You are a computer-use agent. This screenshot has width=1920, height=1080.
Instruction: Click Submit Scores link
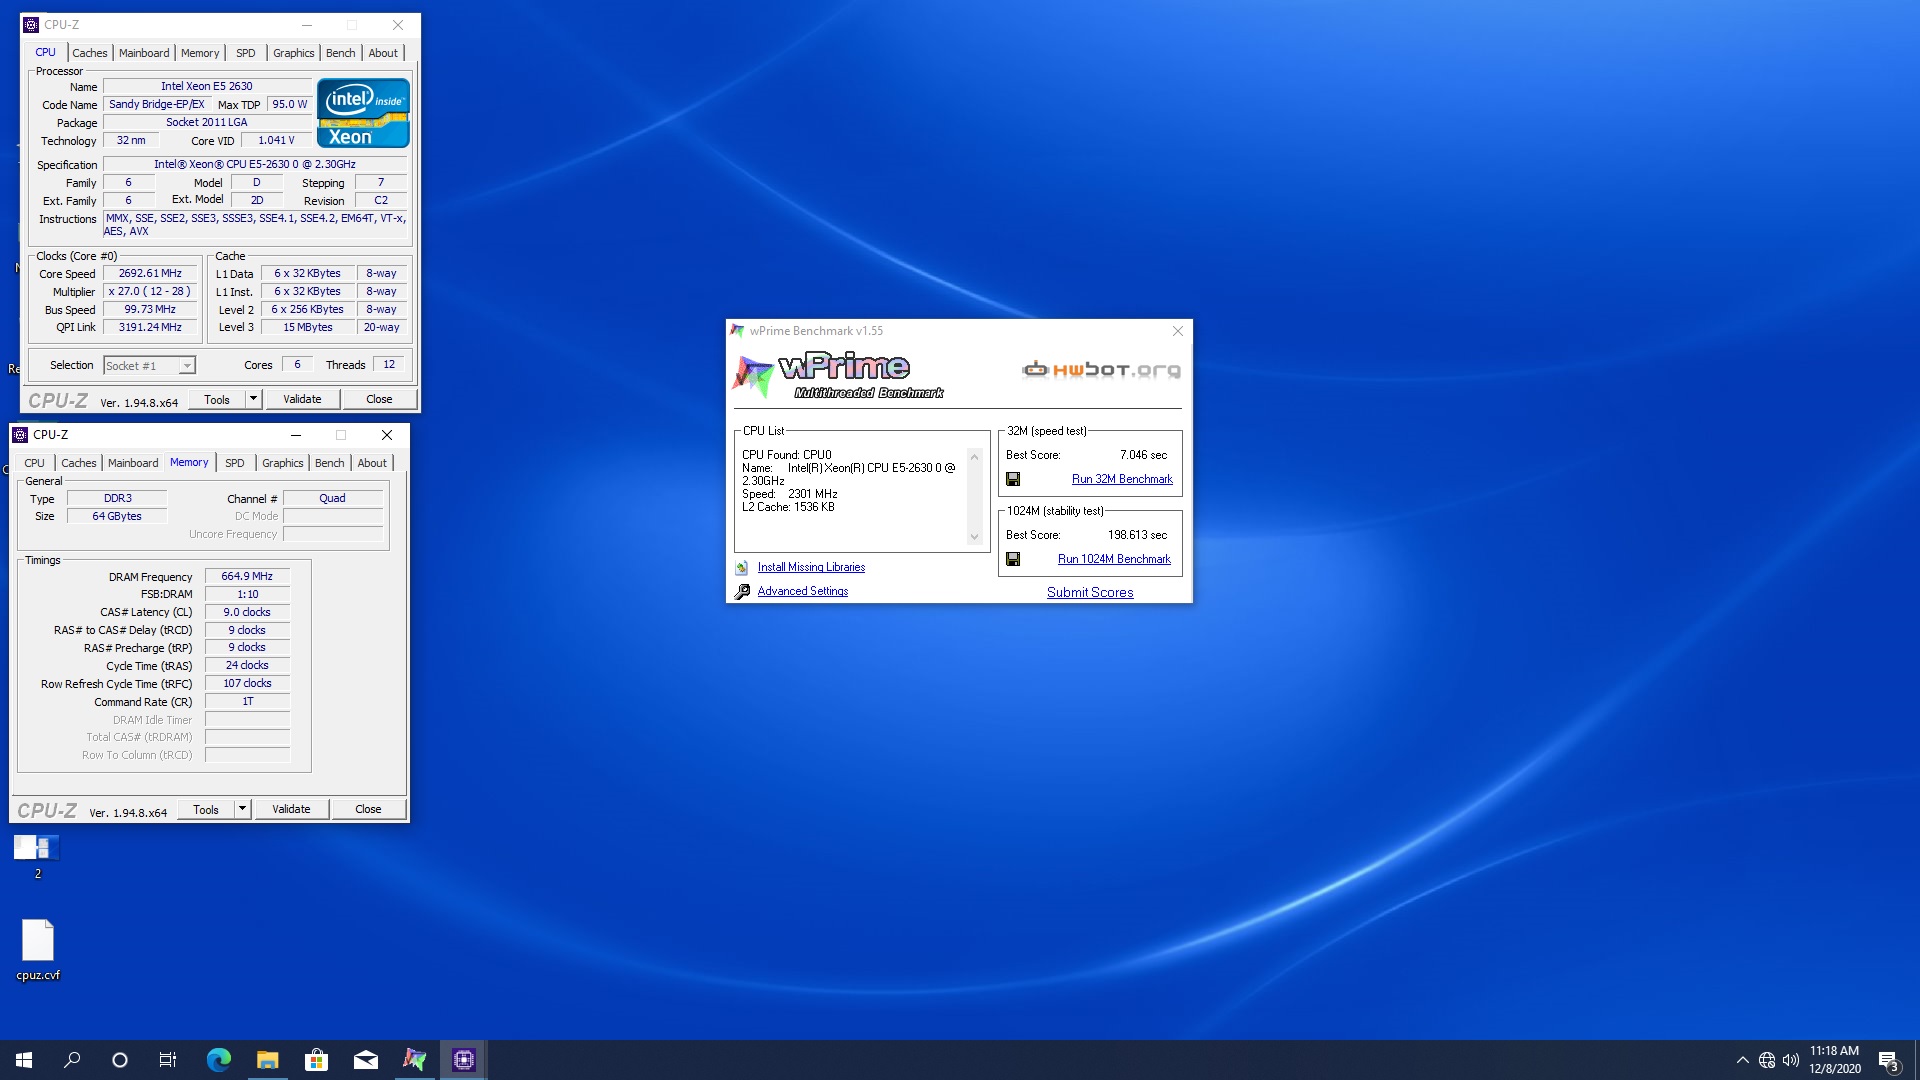[1090, 592]
